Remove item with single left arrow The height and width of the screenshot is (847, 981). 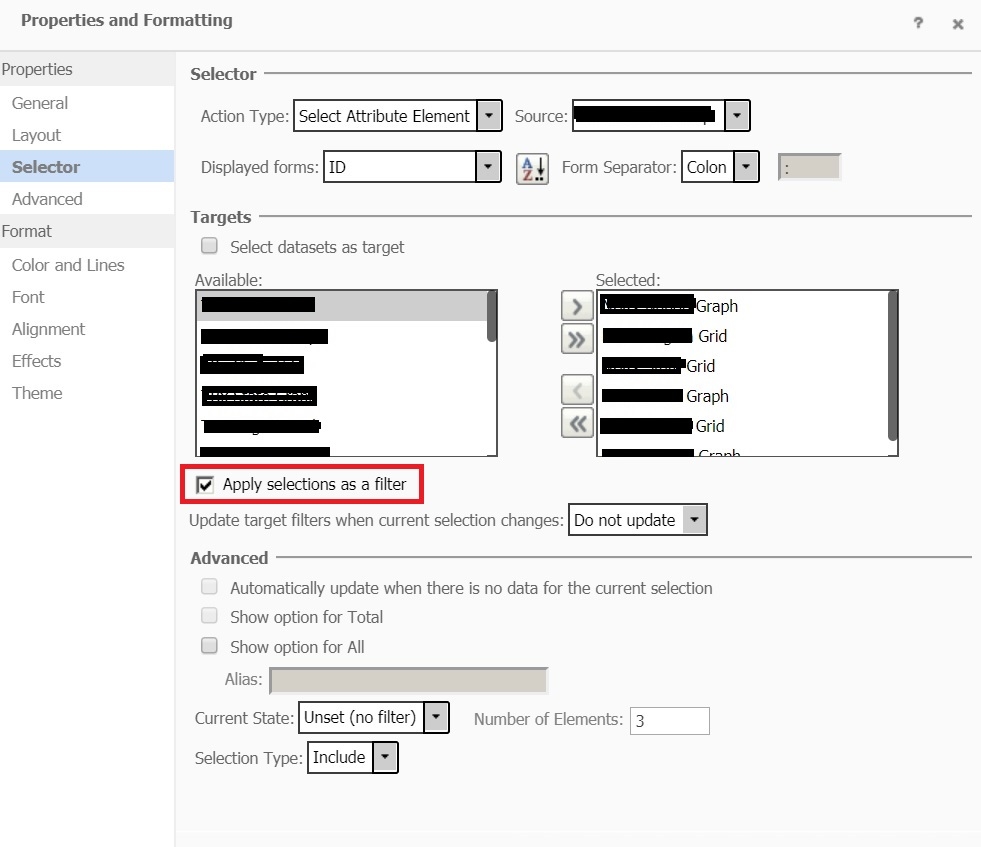577,390
